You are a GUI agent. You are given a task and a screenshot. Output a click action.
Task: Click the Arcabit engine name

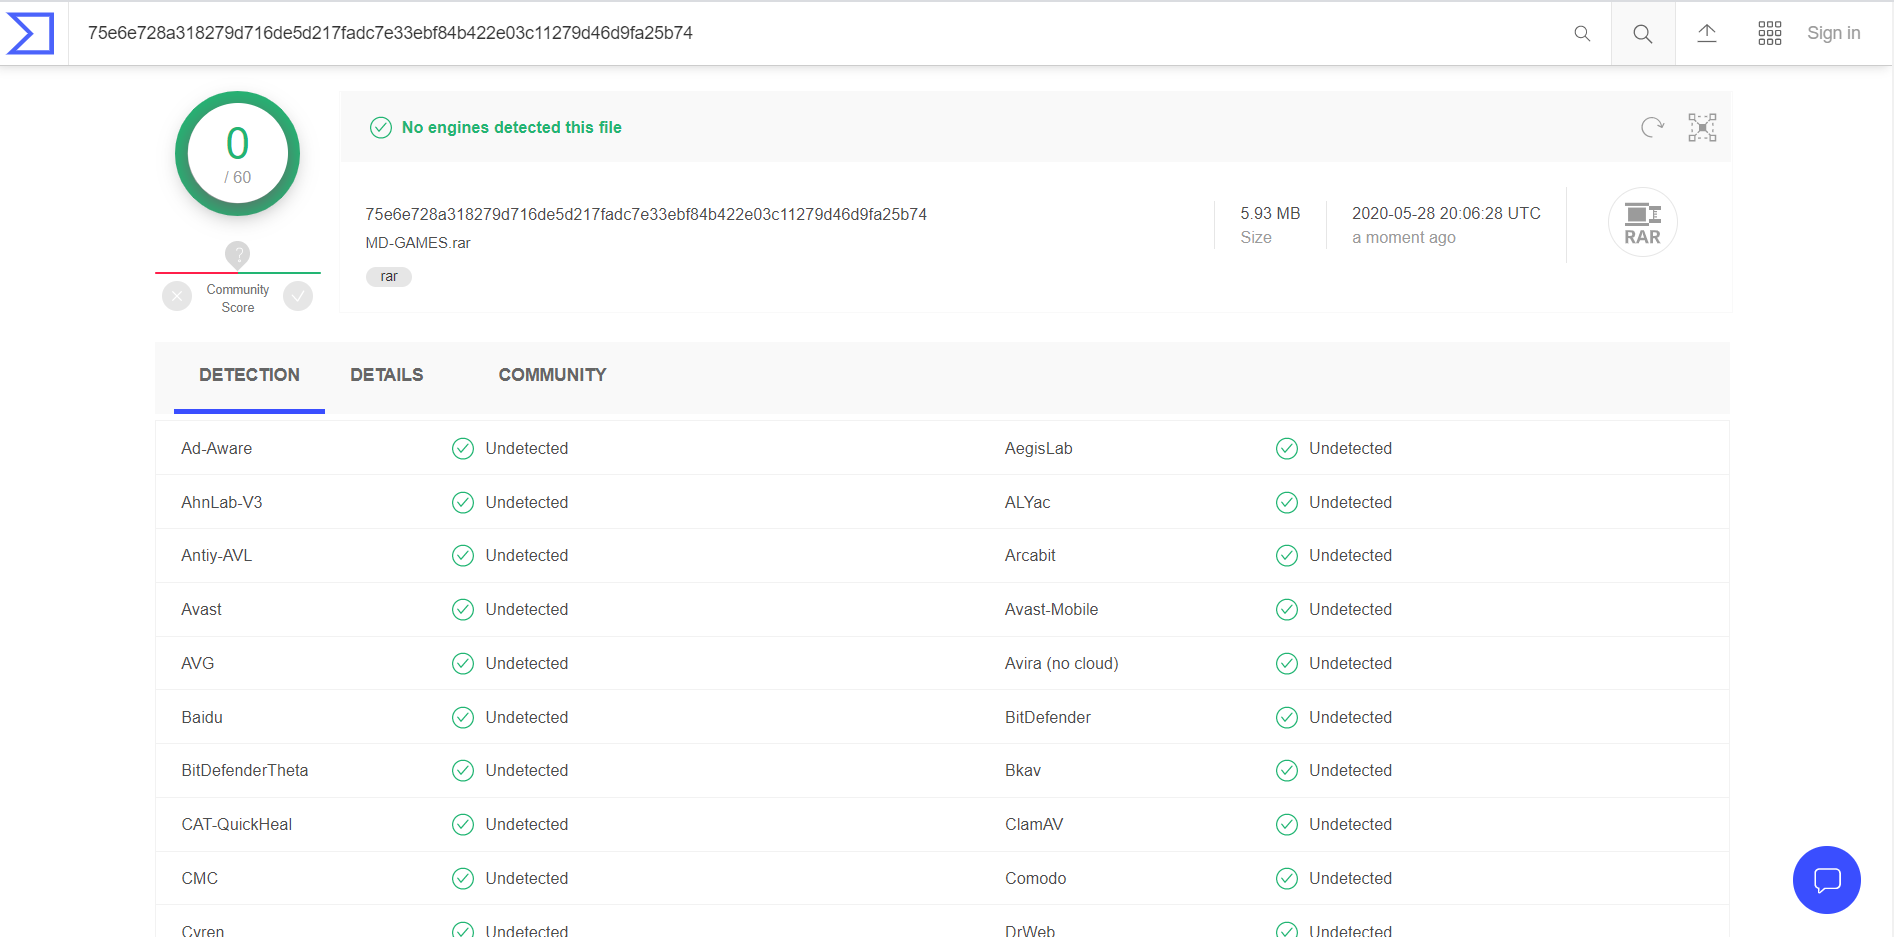click(x=1030, y=555)
